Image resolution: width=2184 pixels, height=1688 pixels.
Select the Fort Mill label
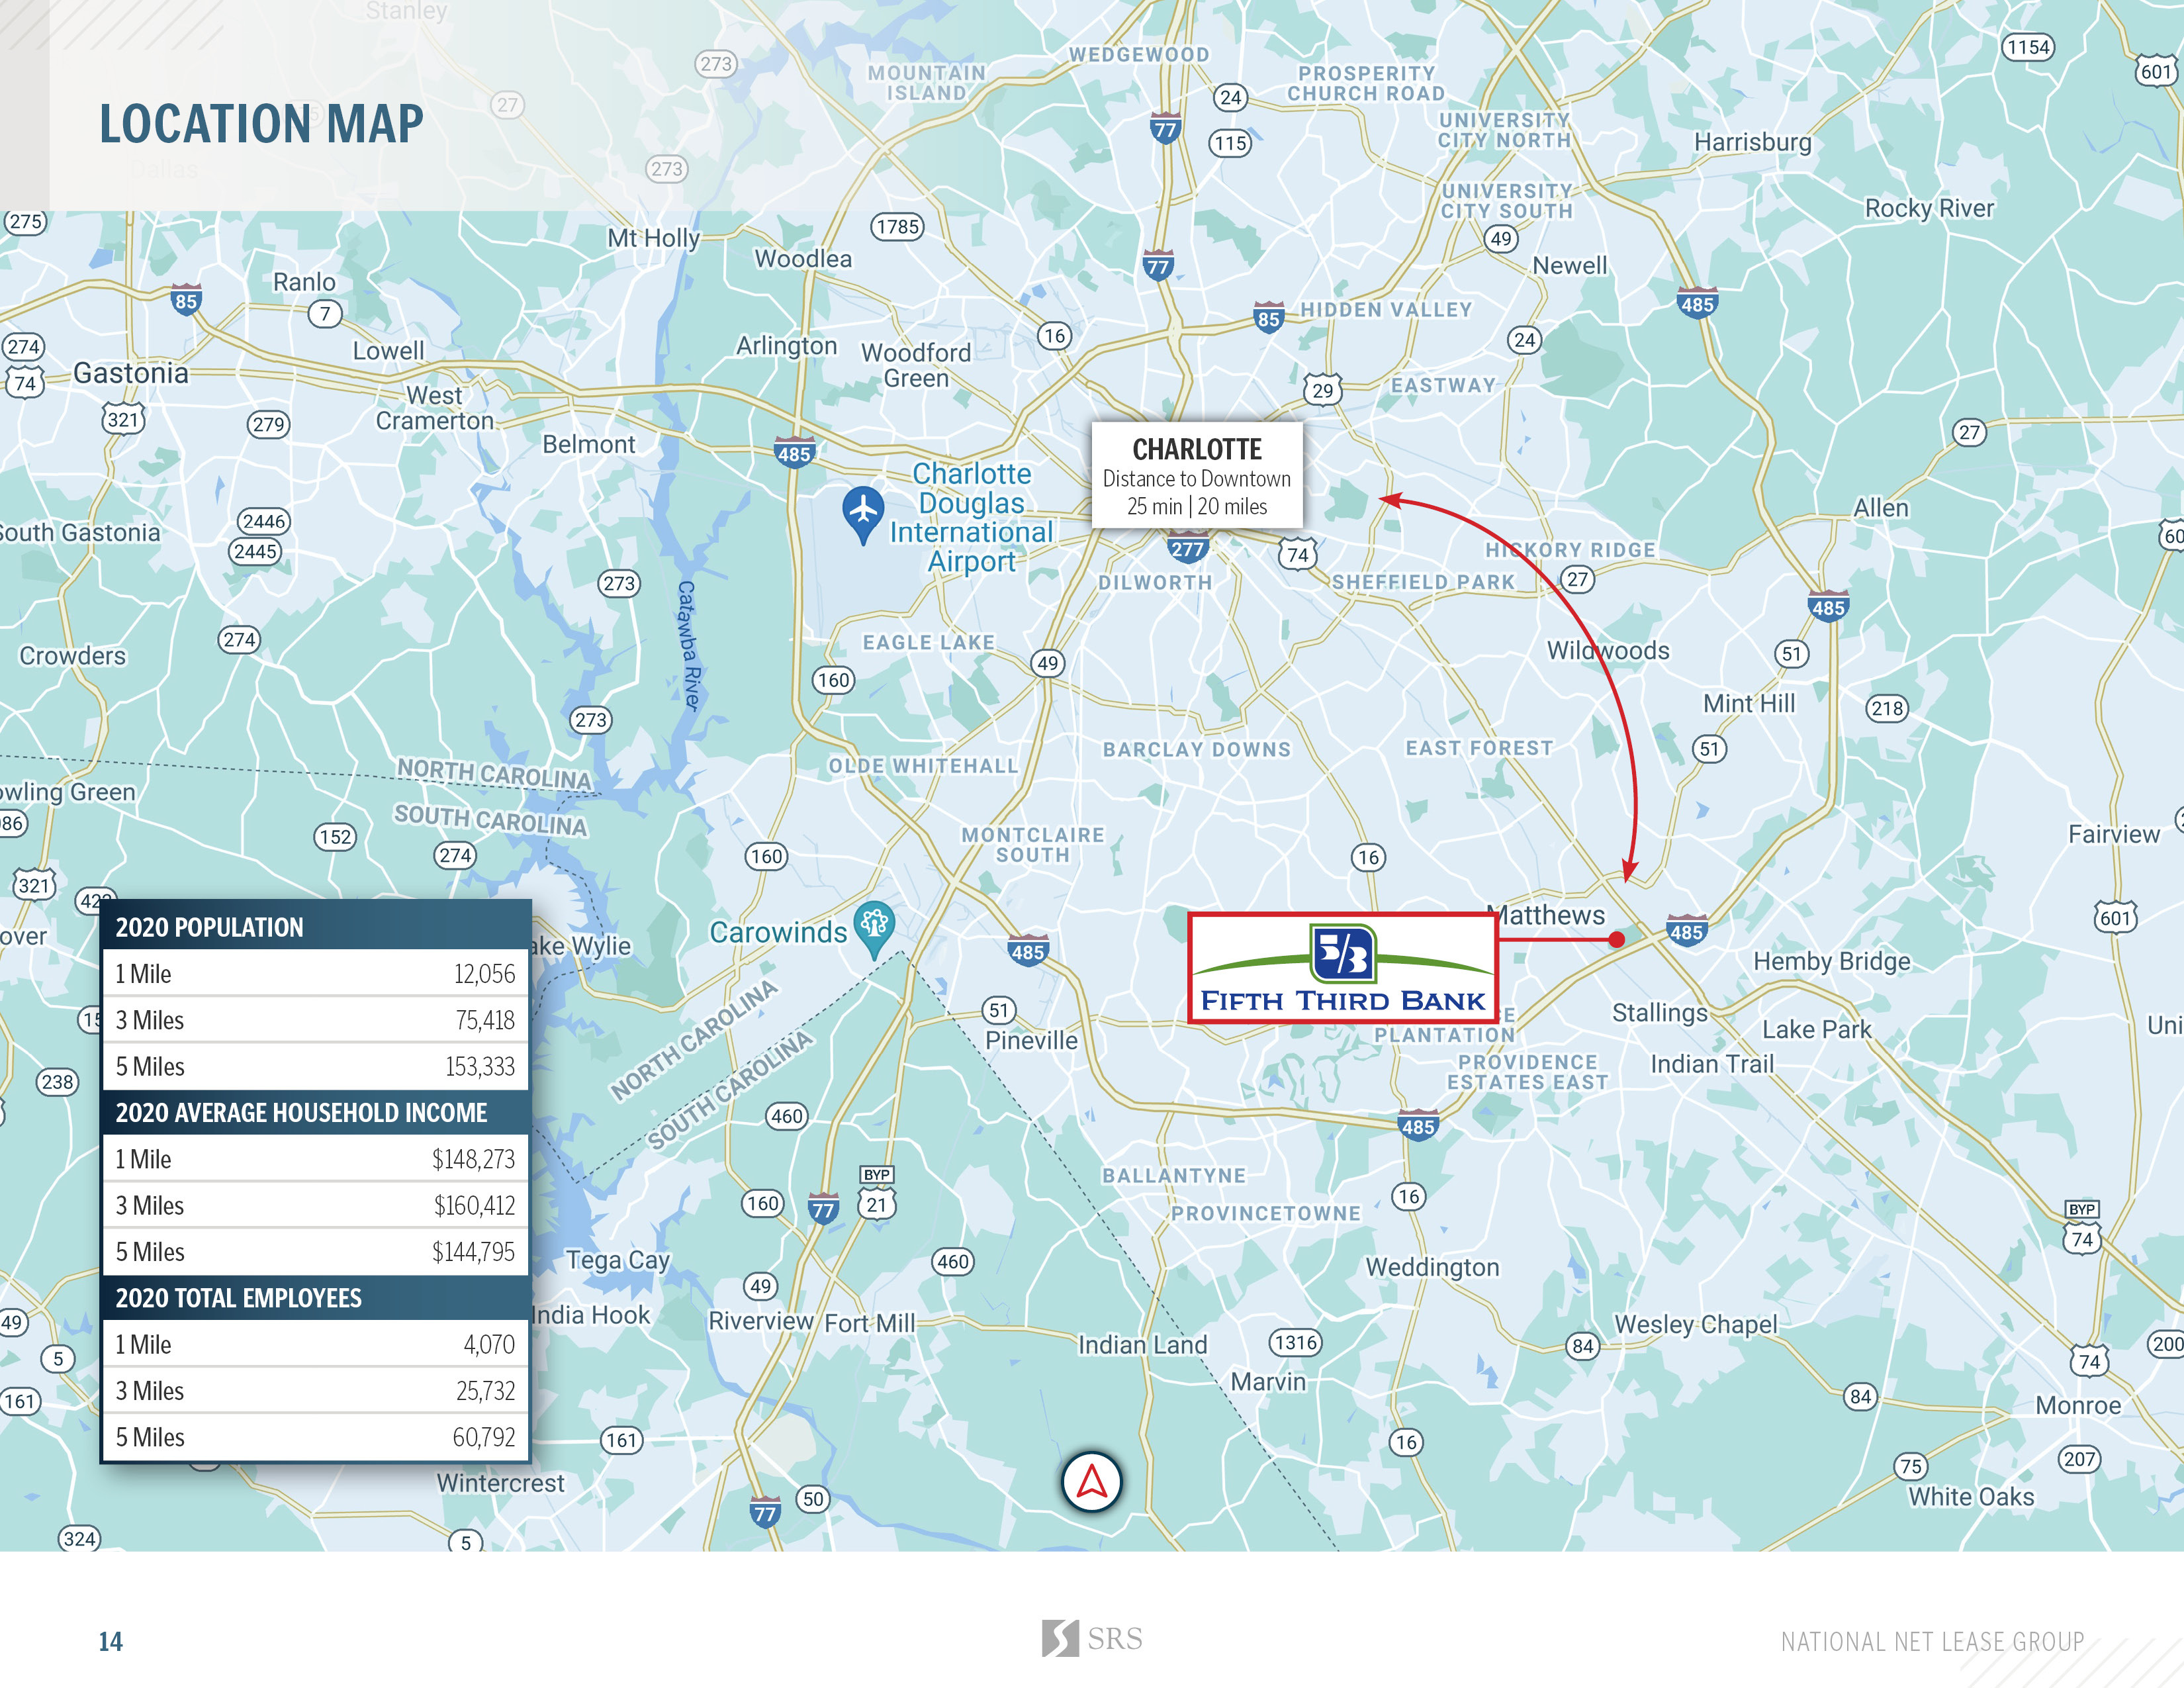point(869,1324)
